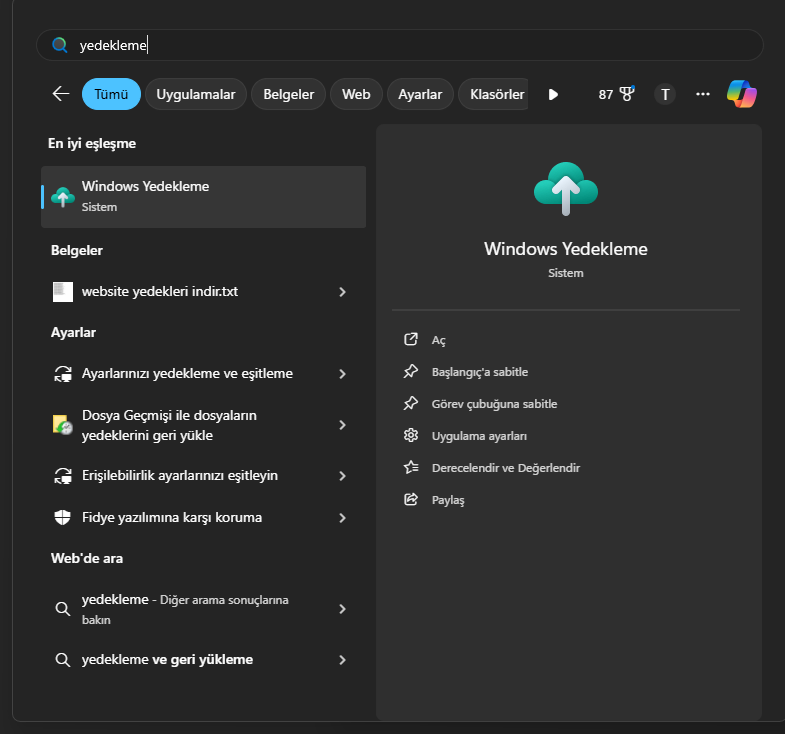Click the Copilot icon in search header

[741, 94]
